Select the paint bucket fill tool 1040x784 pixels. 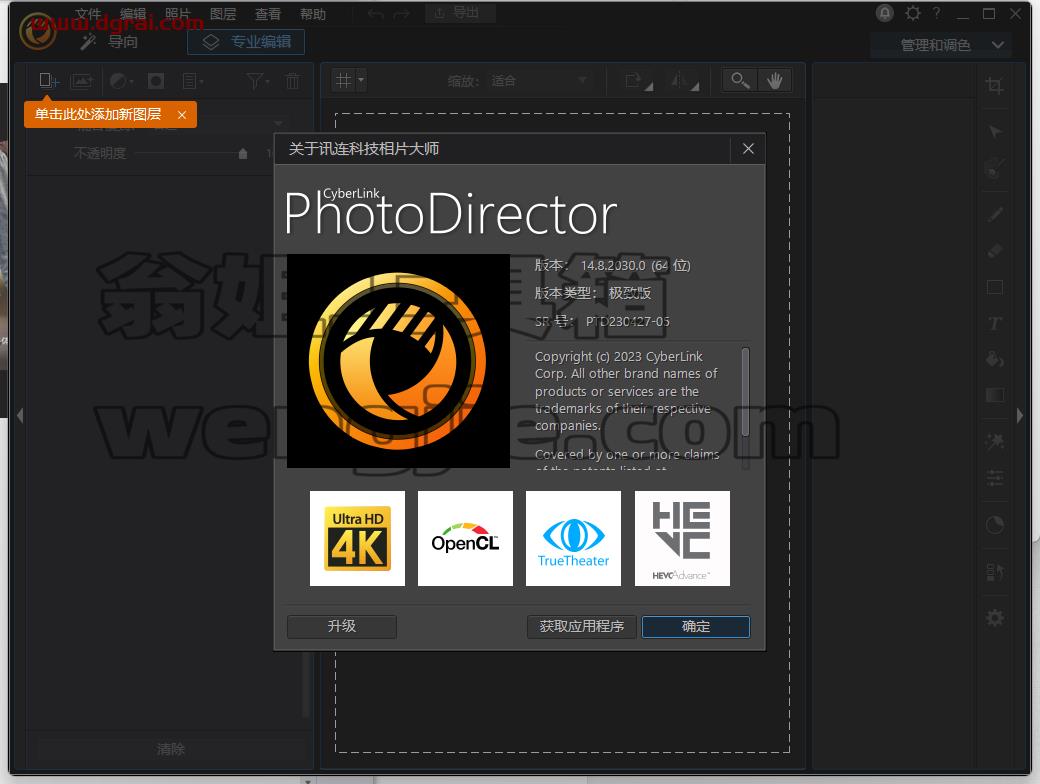click(994, 359)
